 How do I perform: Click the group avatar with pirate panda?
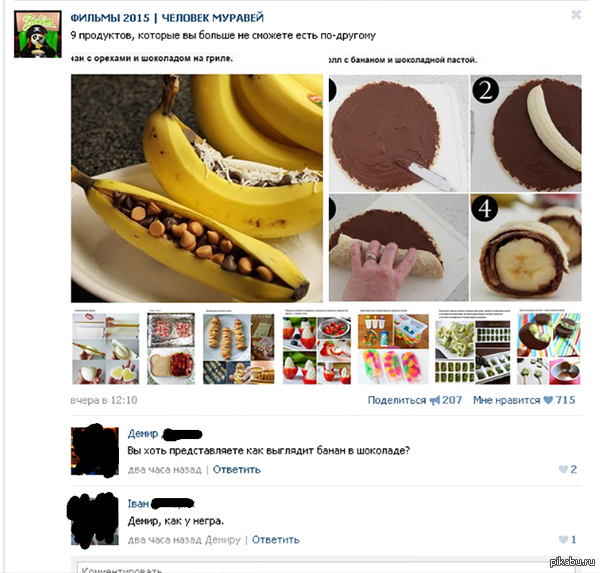point(38,34)
